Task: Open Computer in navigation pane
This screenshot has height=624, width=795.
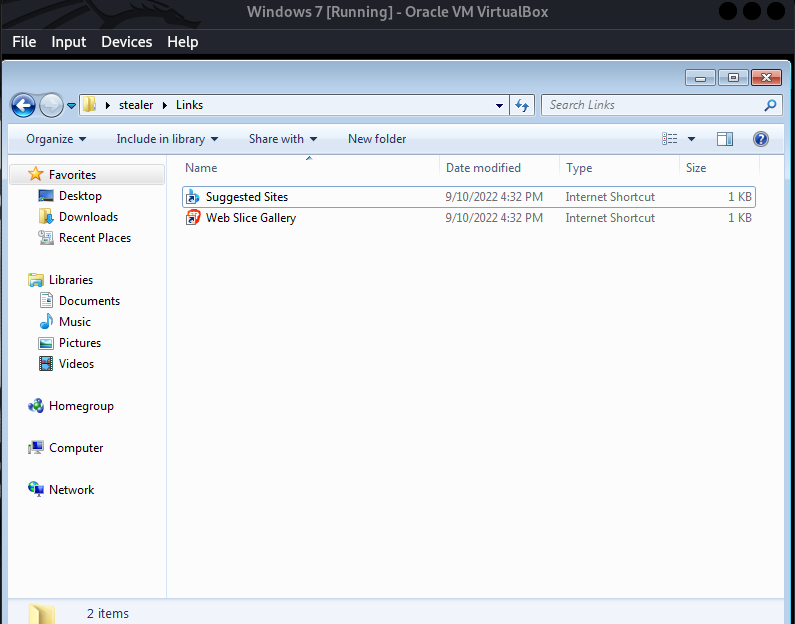Action: point(76,448)
